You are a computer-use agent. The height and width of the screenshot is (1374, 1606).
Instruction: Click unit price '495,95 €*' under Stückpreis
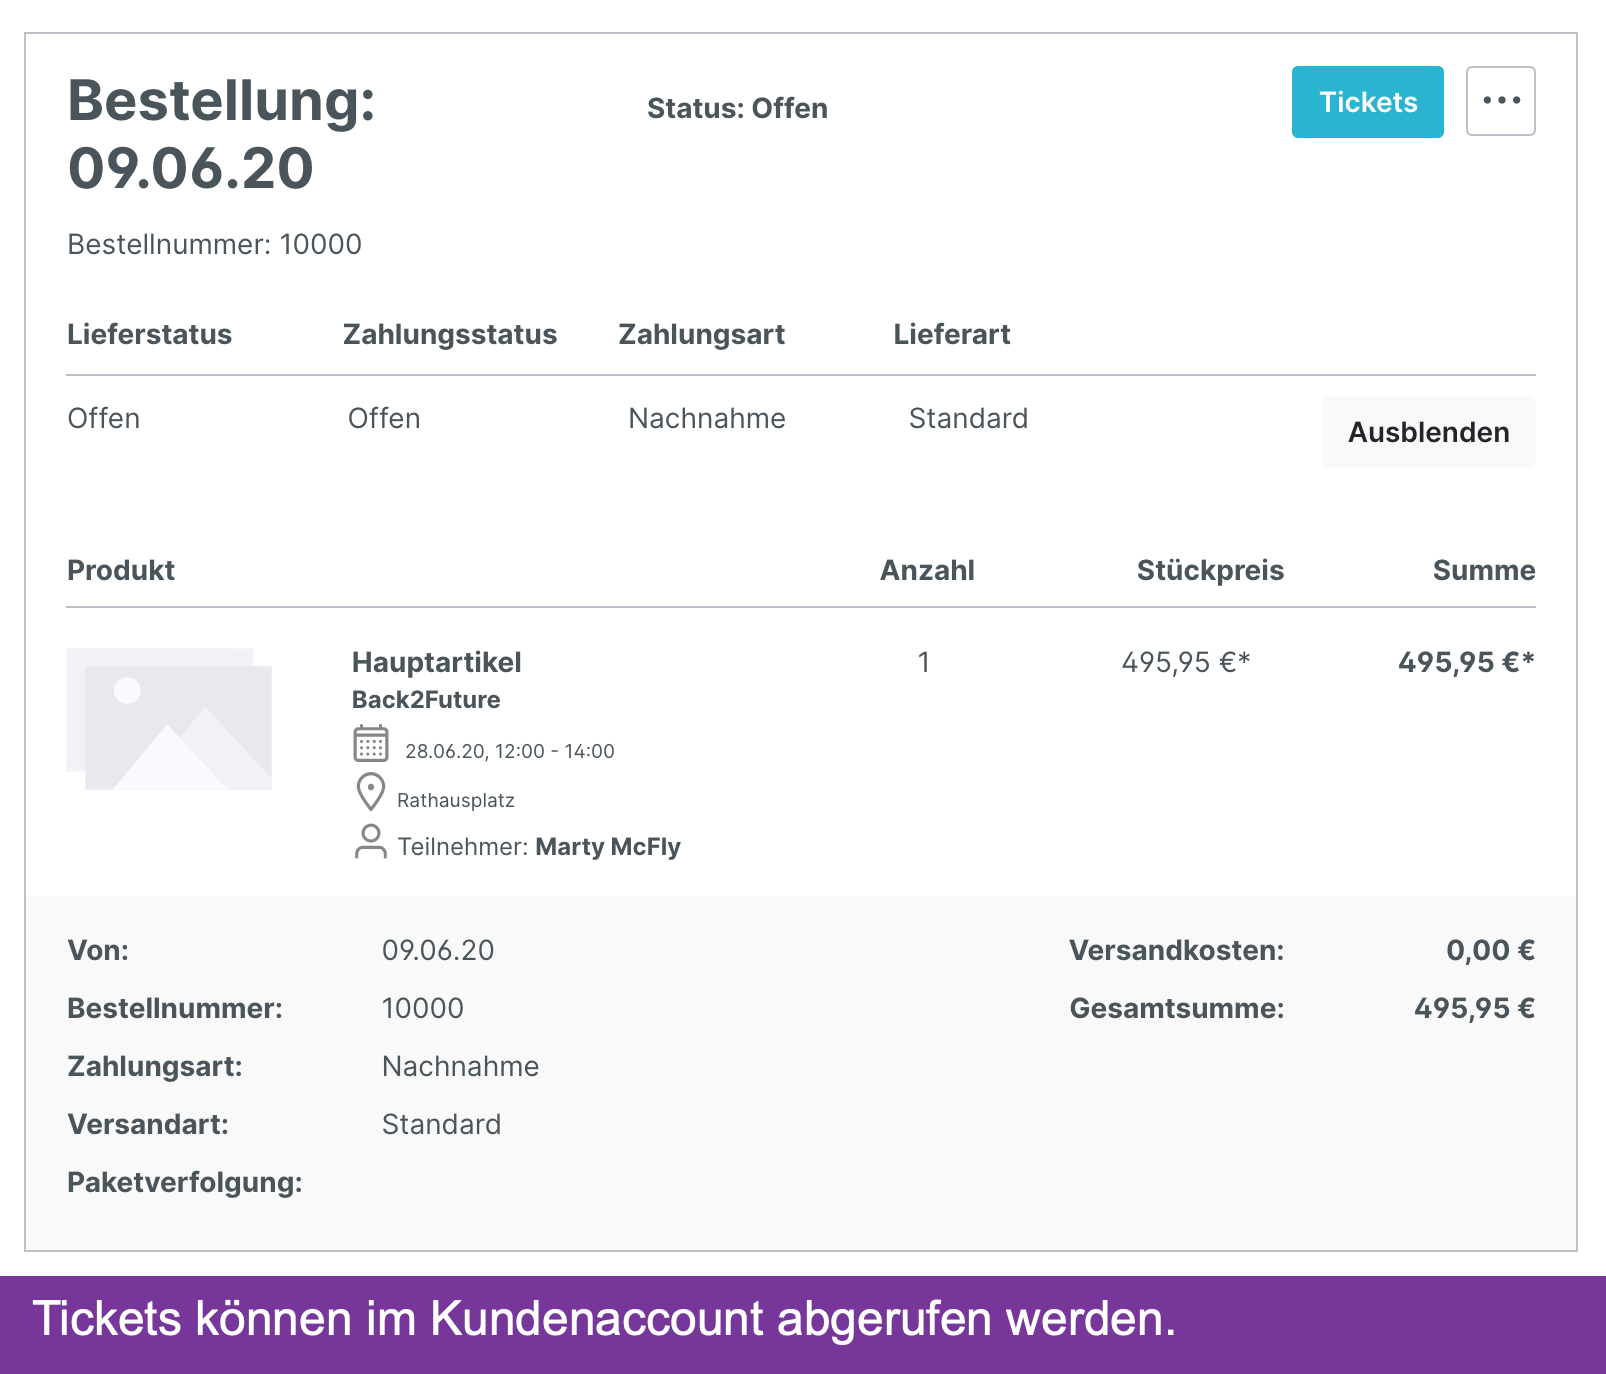point(1186,662)
